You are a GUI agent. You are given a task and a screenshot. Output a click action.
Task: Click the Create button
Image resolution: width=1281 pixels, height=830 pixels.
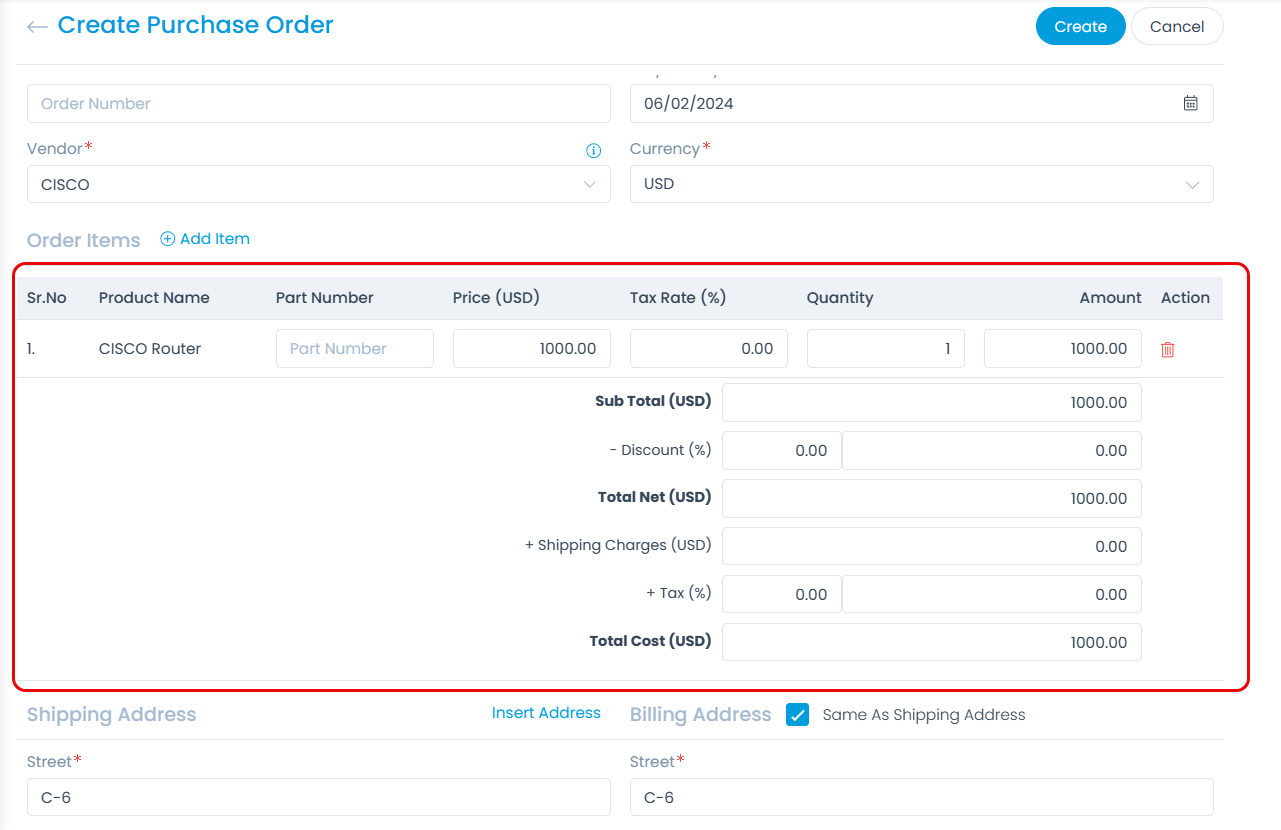tap(1080, 26)
